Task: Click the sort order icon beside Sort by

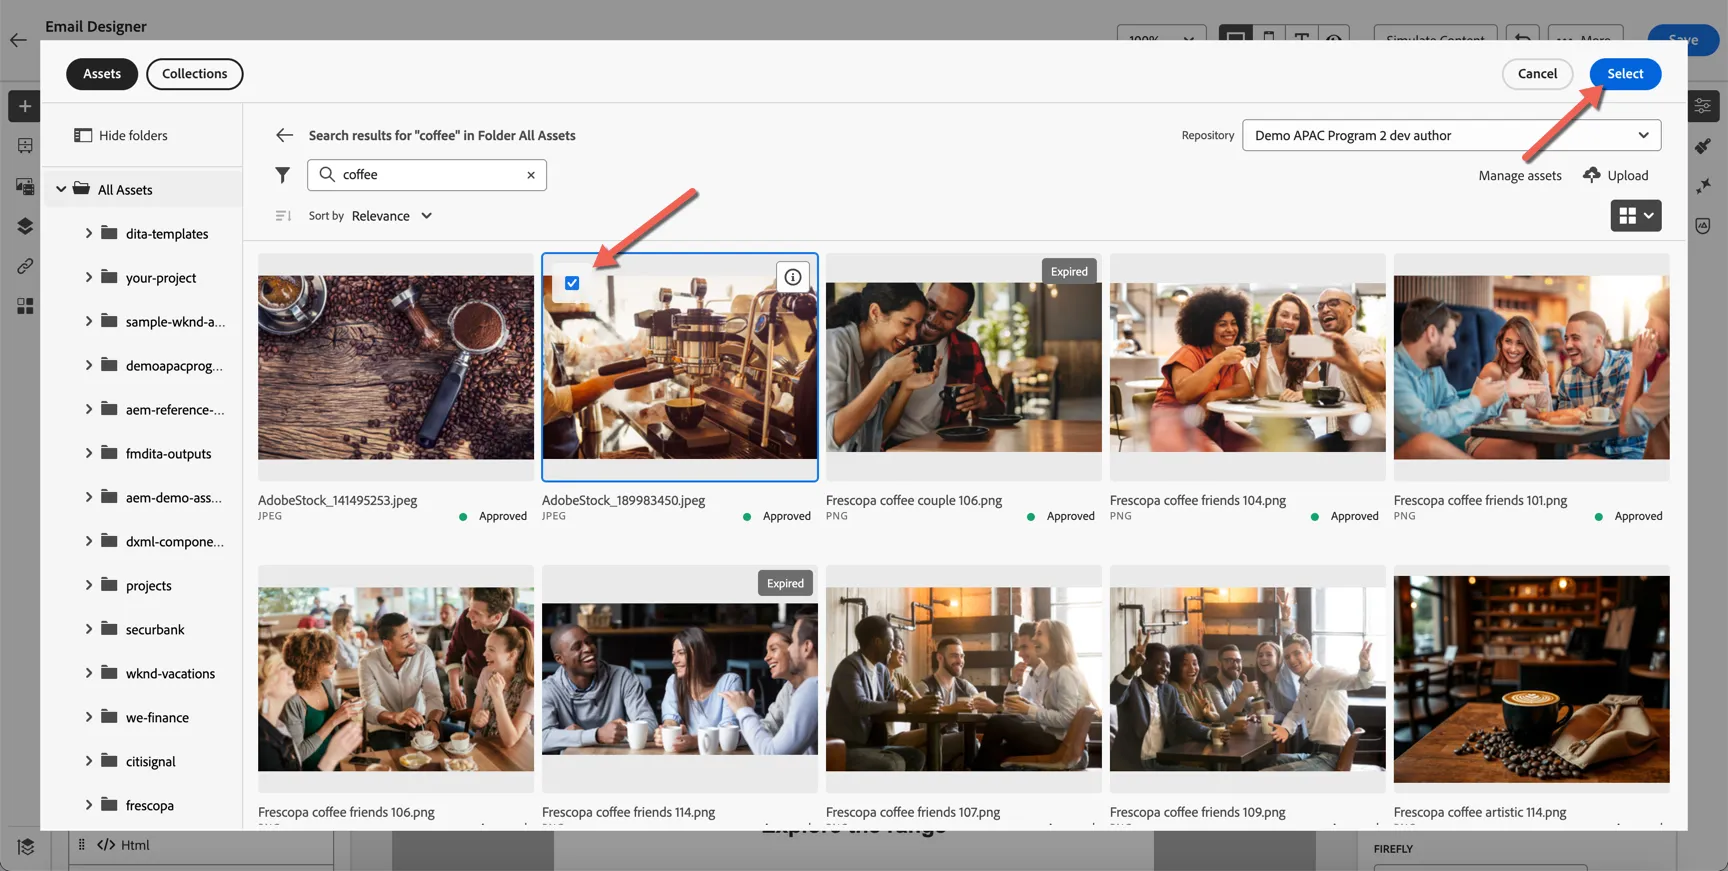Action: click(x=283, y=216)
